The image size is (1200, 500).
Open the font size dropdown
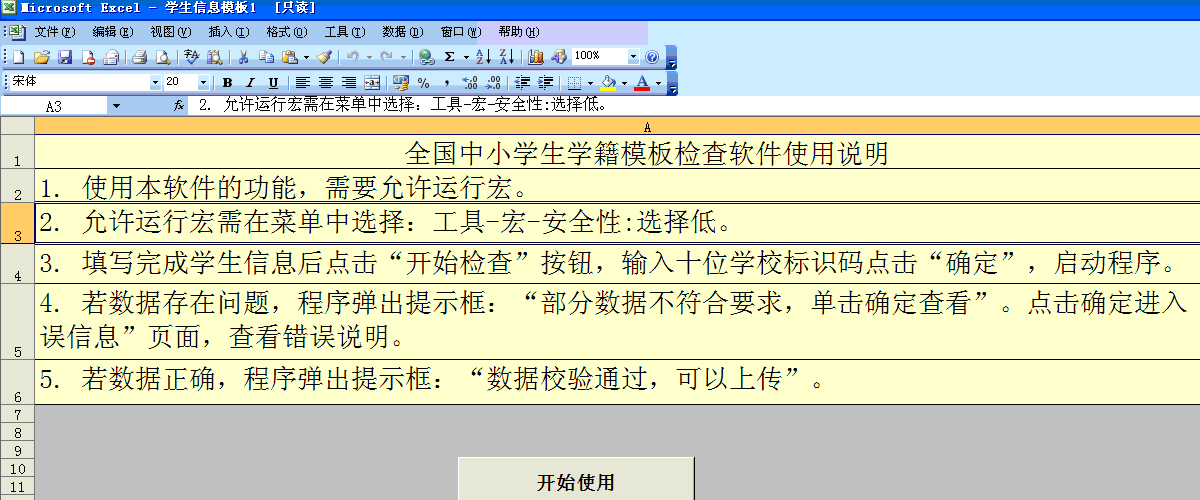(x=204, y=82)
